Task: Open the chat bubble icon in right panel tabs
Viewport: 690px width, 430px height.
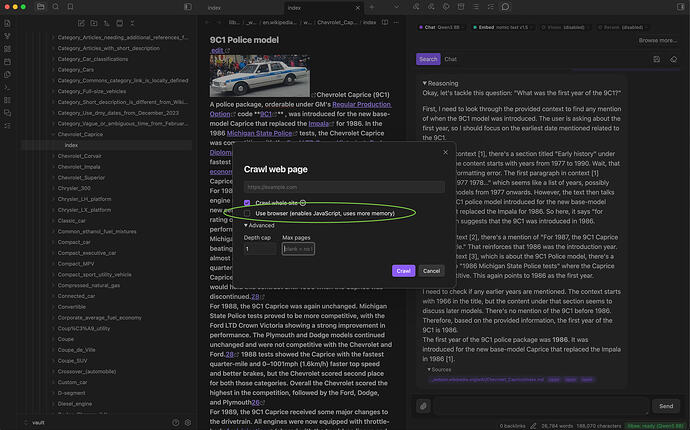Action: tap(506, 7)
